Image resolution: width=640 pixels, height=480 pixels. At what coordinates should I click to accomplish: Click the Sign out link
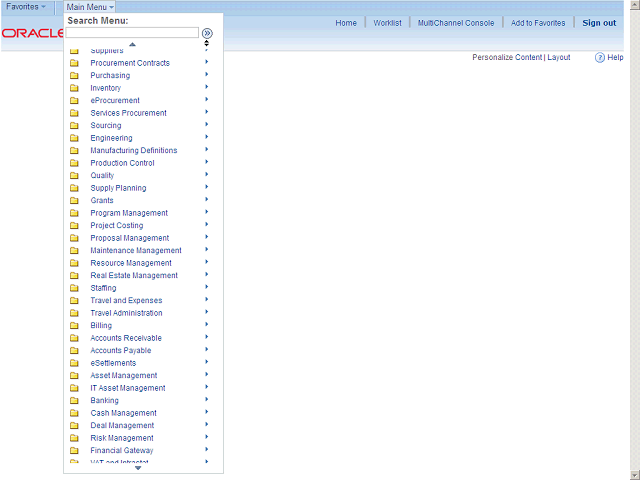599,23
